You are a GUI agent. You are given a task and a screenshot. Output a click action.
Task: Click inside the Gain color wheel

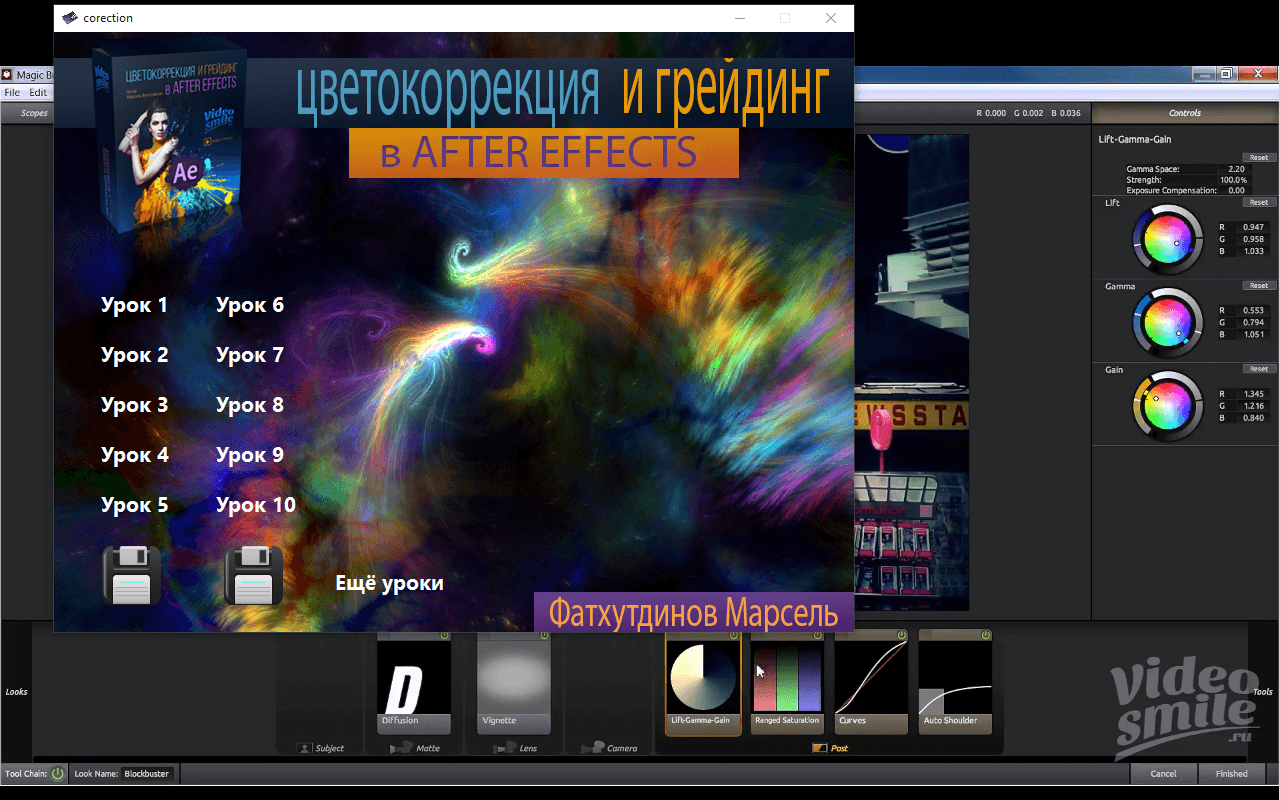pos(1167,405)
